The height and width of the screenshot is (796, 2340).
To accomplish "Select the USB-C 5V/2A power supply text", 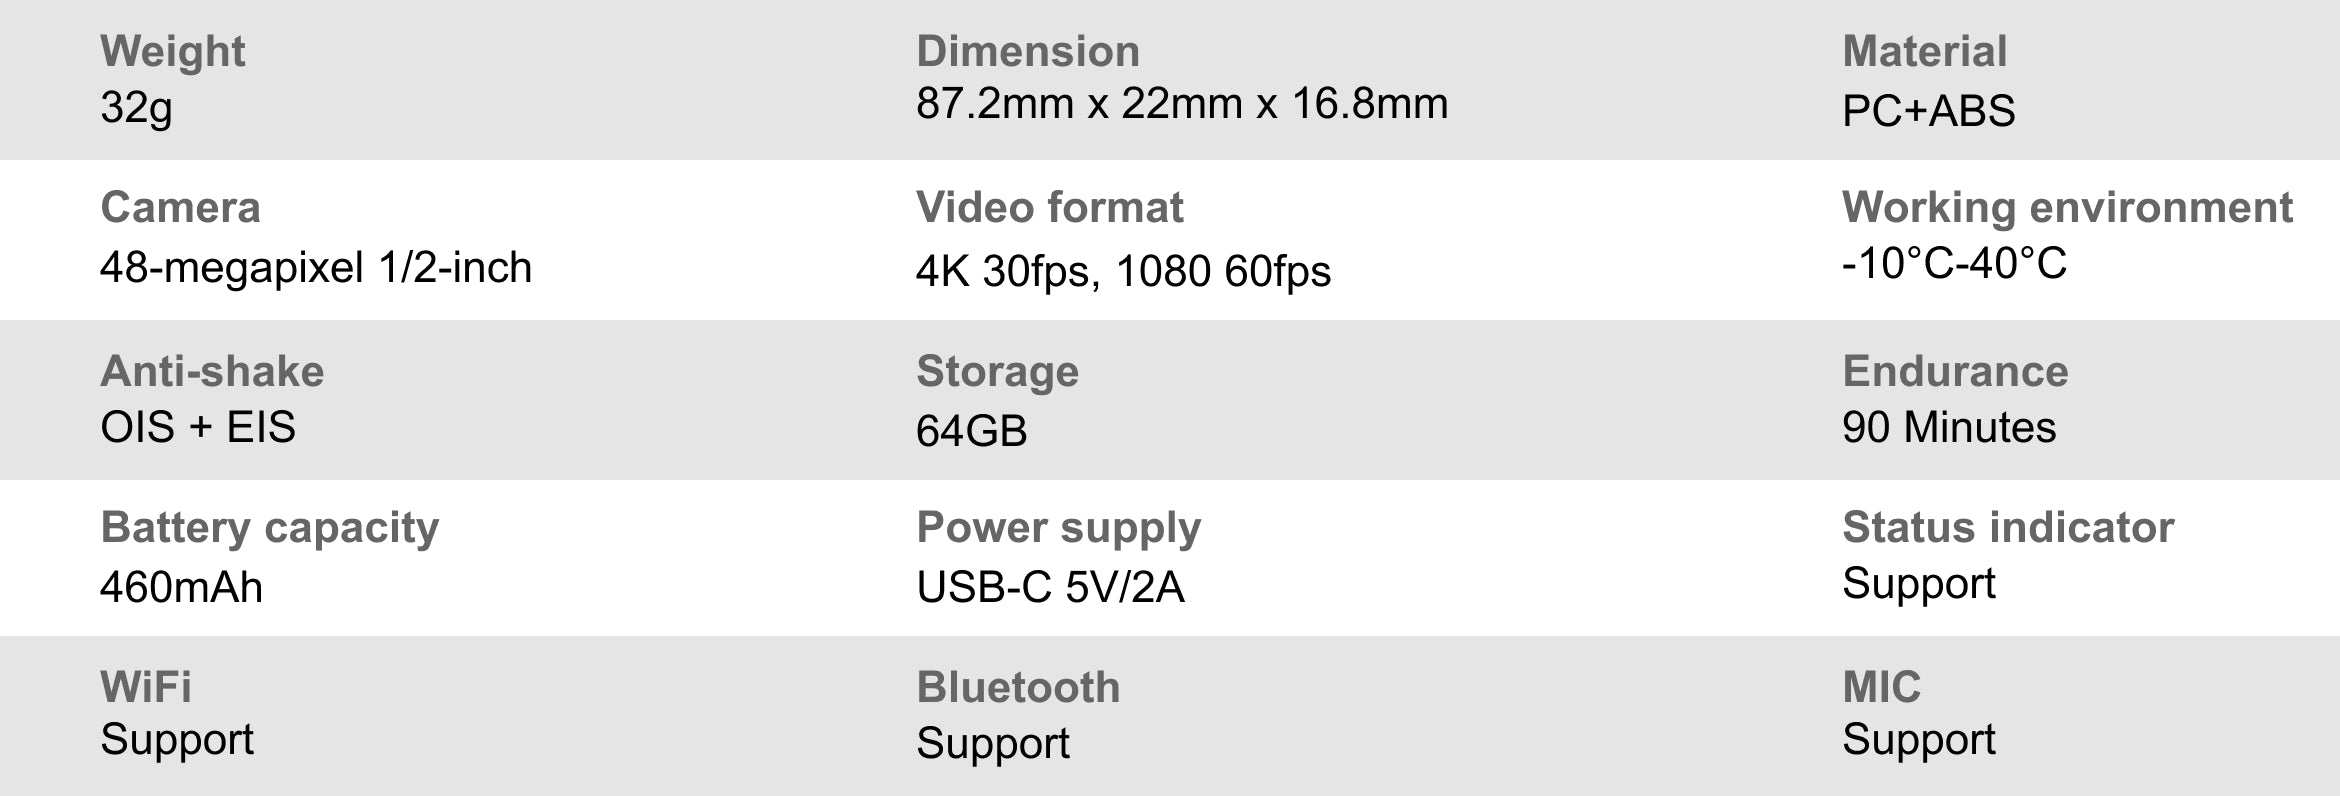I will click(1050, 587).
